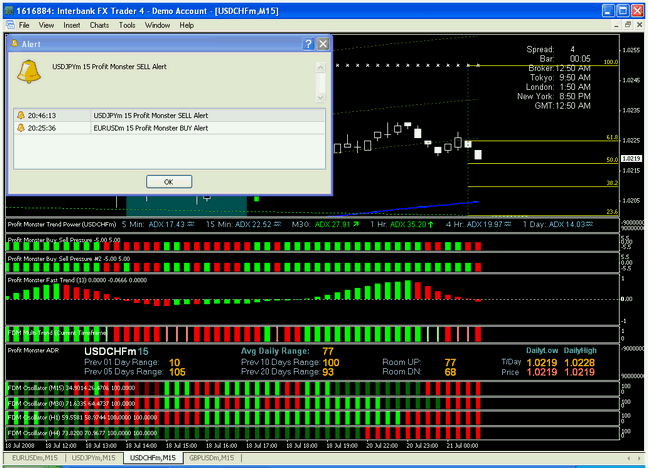Viewport: 648px width, 468px height.
Task: Click the current price label 1.0219 on axis
Action: [631, 158]
